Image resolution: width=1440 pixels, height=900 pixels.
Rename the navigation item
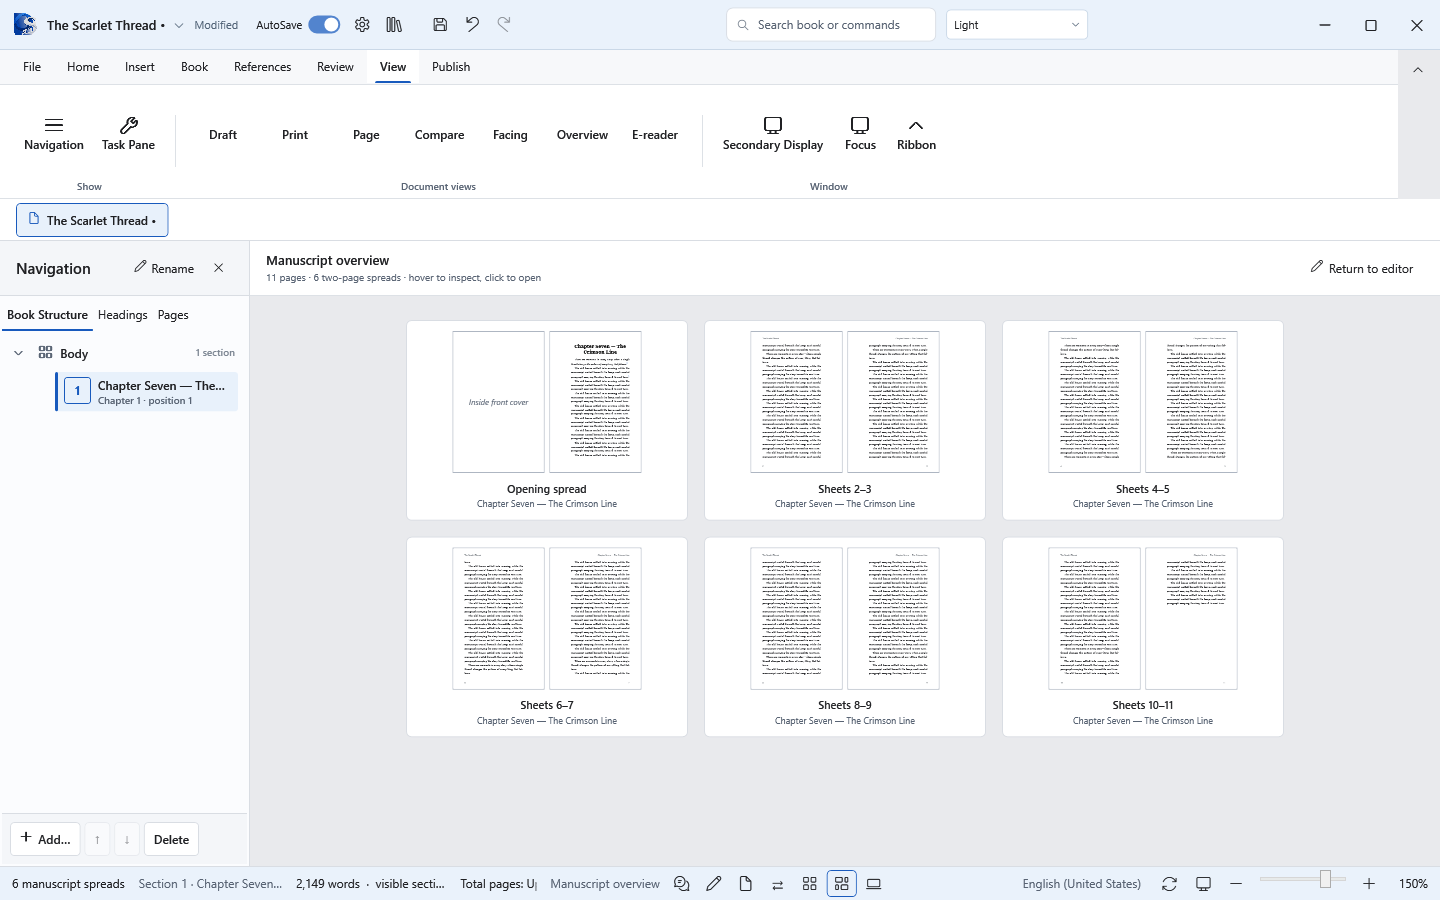point(164,268)
